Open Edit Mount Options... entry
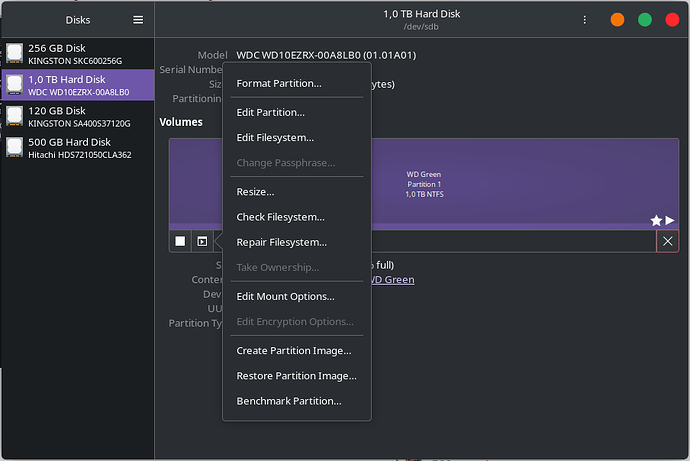 pyautogui.click(x=285, y=296)
